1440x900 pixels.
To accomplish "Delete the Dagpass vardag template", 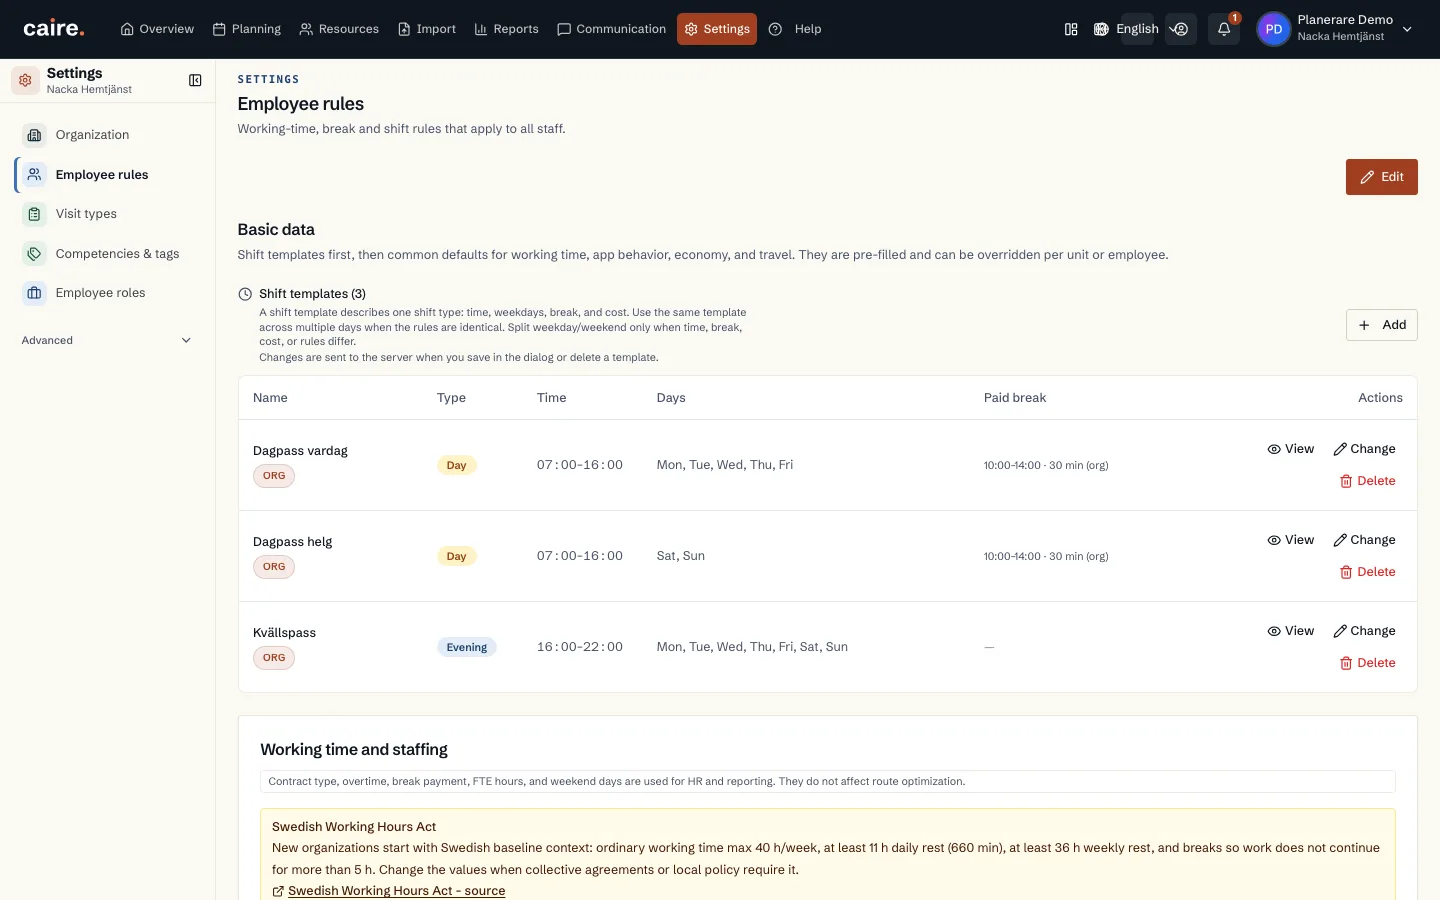I will (1367, 481).
